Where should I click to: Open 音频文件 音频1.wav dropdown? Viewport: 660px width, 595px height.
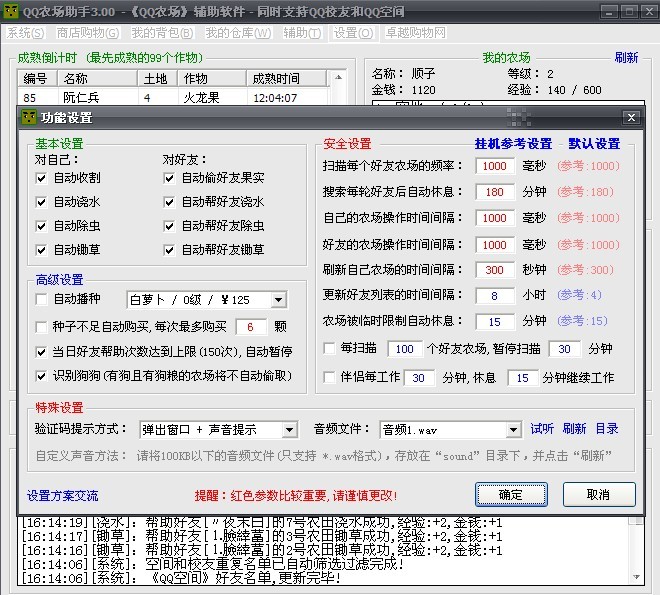[x=513, y=430]
